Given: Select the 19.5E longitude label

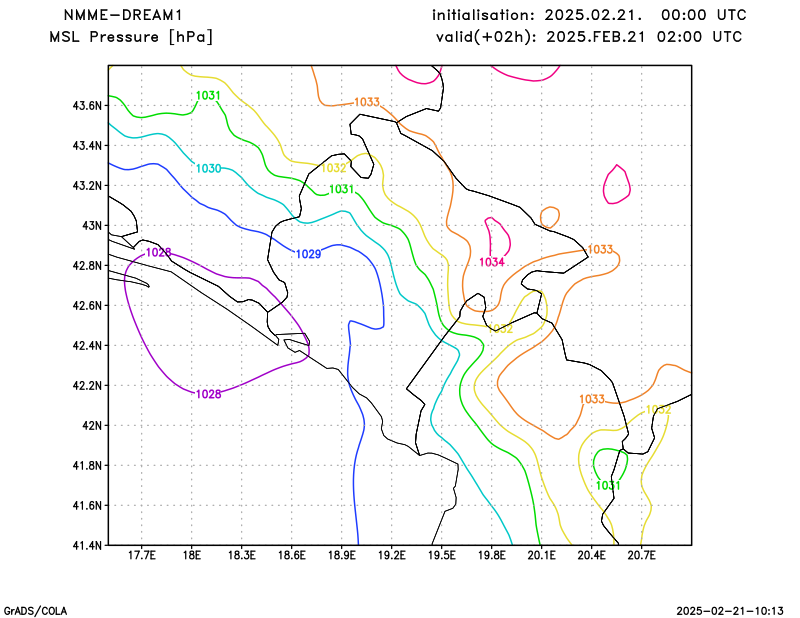Looking at the screenshot, I should coord(442,555).
